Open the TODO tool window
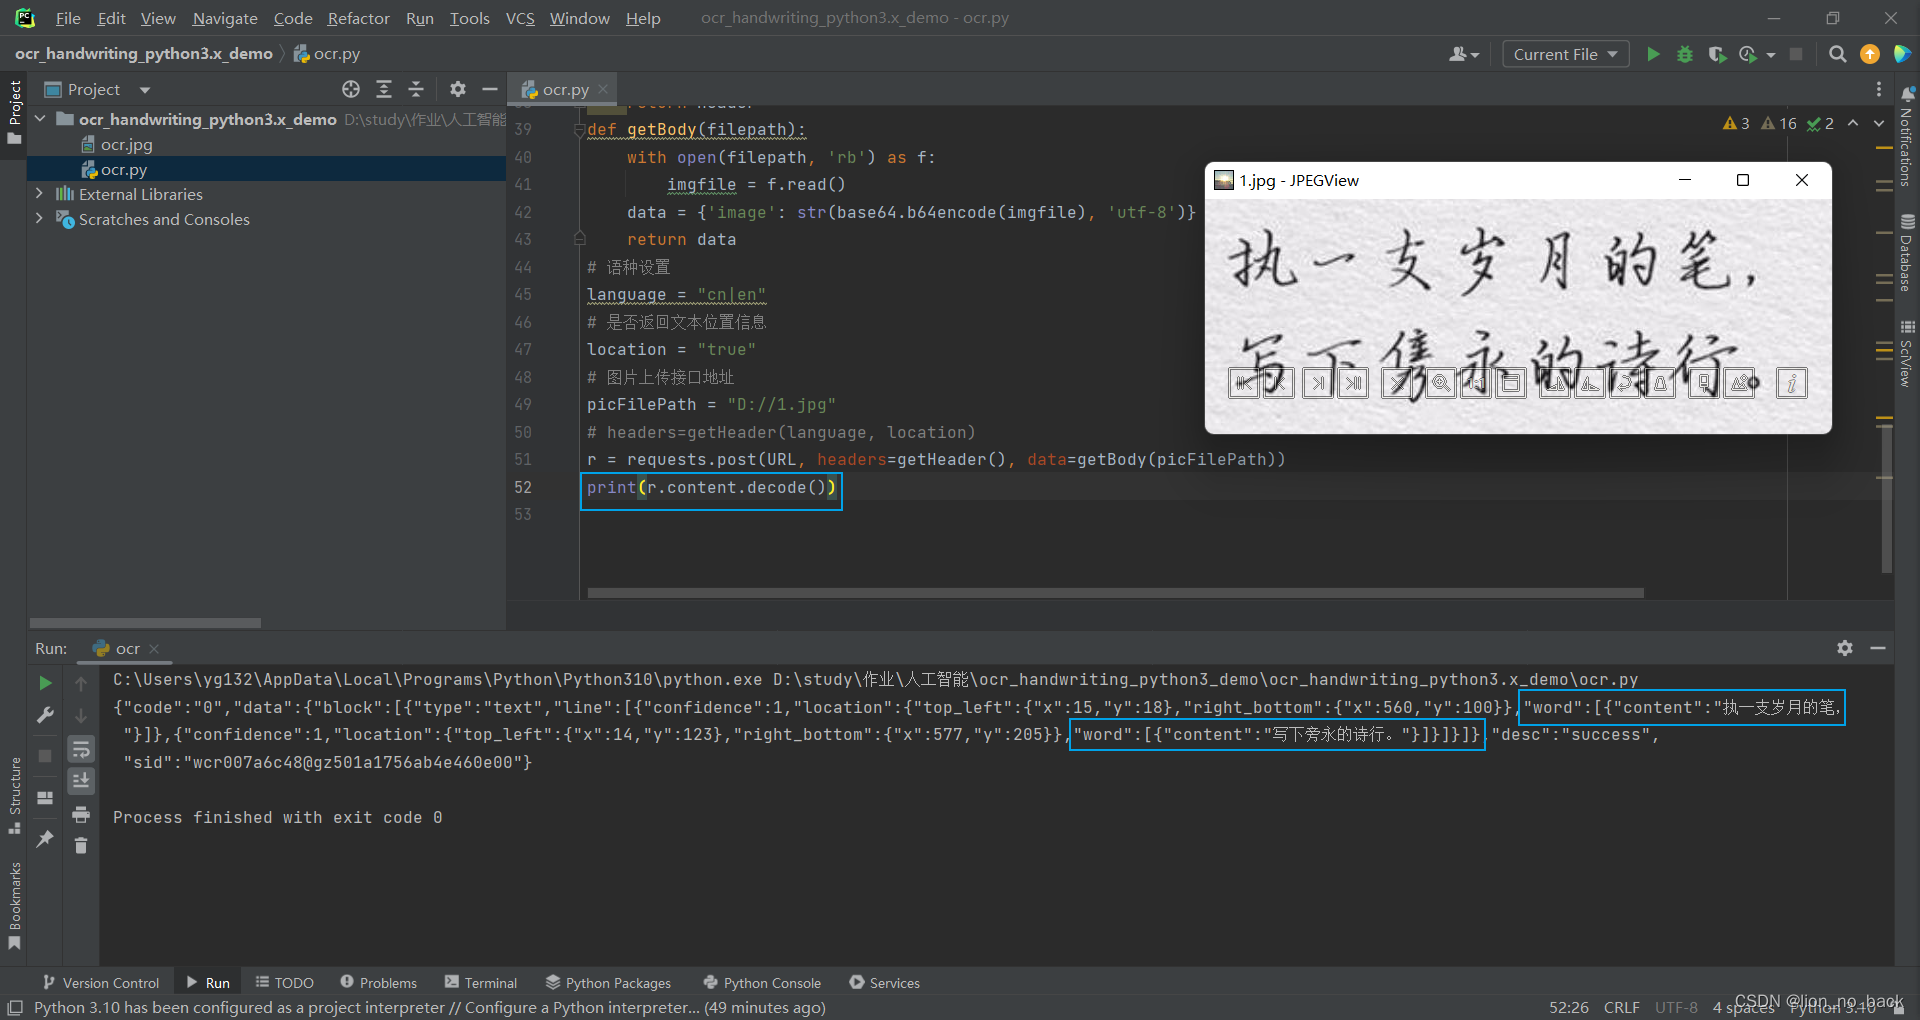Screen dimensions: 1920x1020 (285, 983)
